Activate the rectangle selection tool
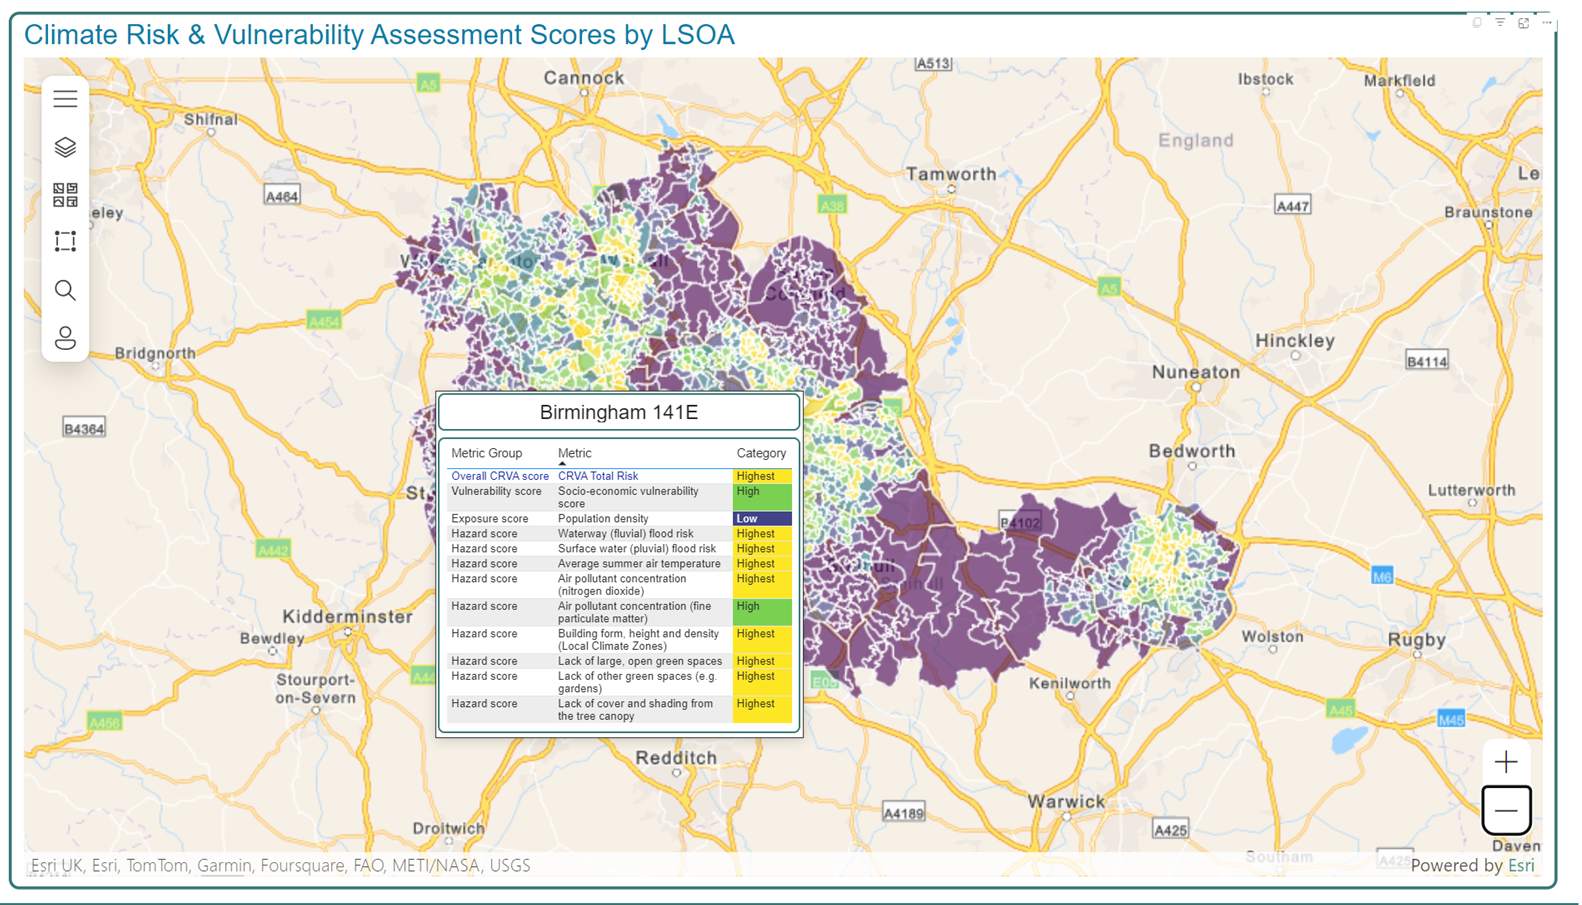 (65, 242)
